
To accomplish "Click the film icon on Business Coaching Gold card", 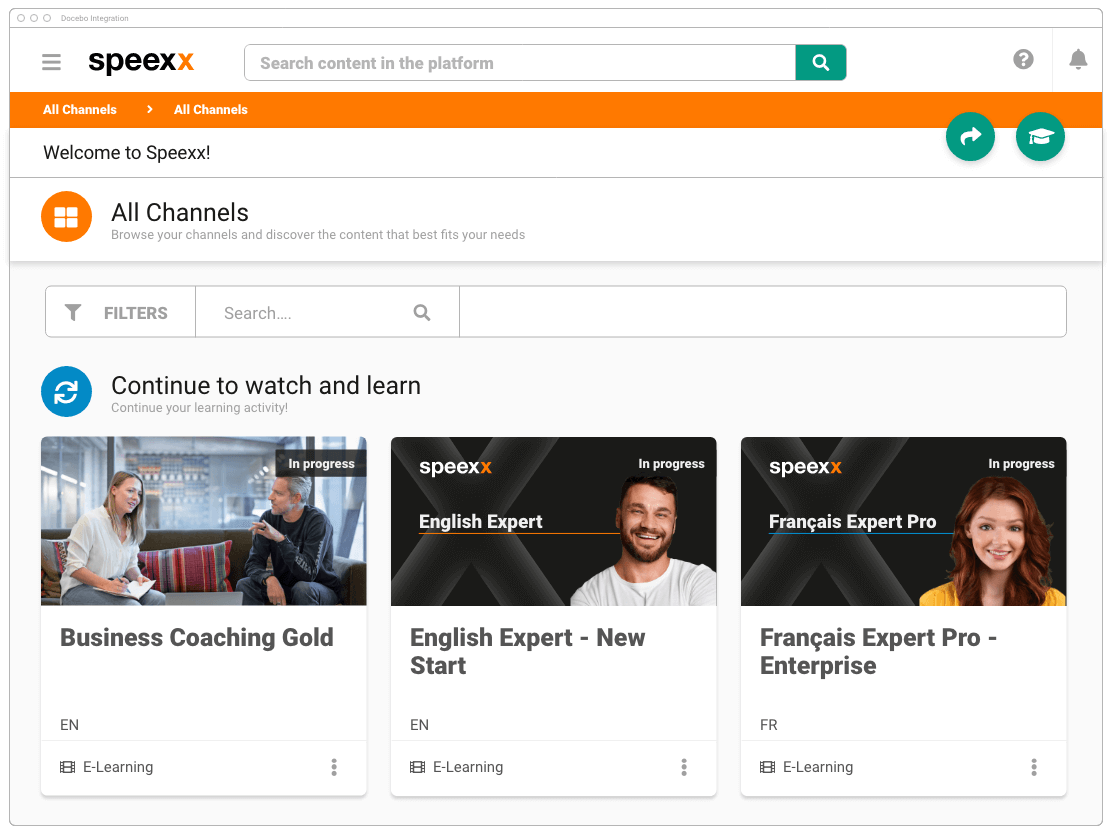I will (67, 767).
